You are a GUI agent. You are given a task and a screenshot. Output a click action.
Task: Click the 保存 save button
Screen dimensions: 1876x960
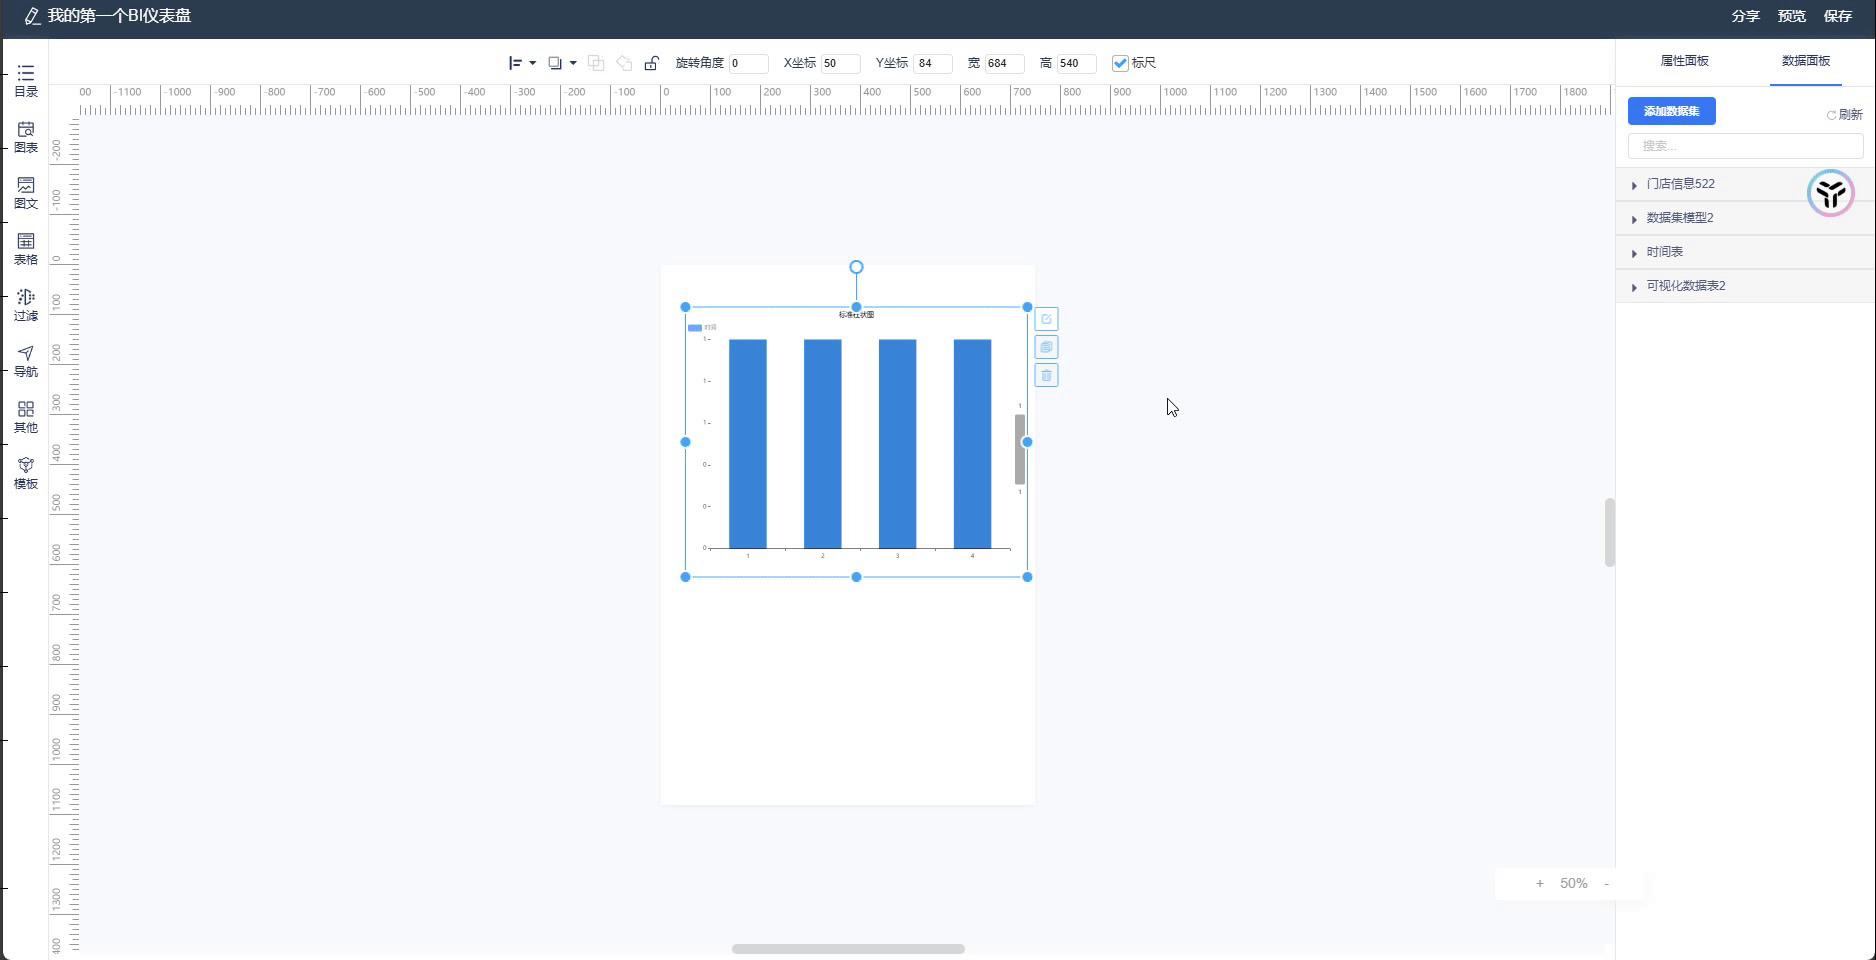[1838, 16]
